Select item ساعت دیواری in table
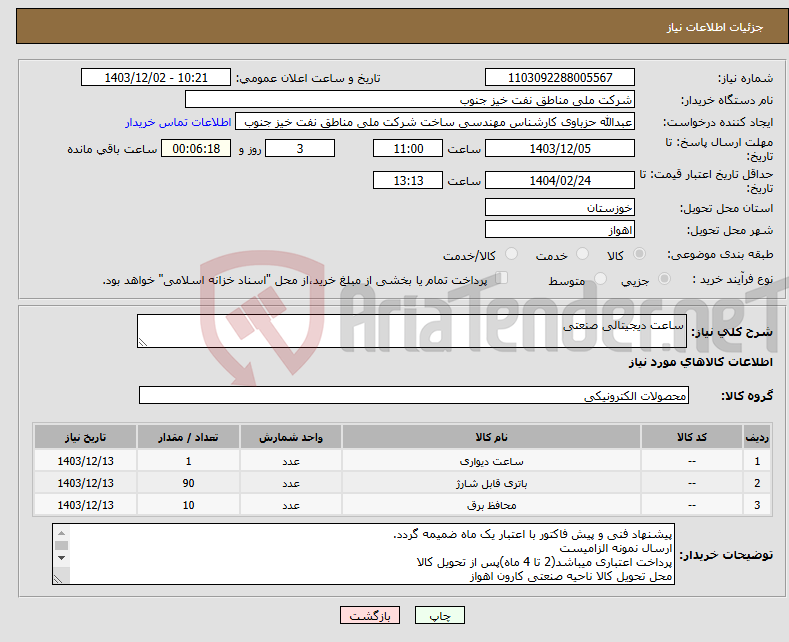Screen dimensions: 789x642 click(491, 461)
